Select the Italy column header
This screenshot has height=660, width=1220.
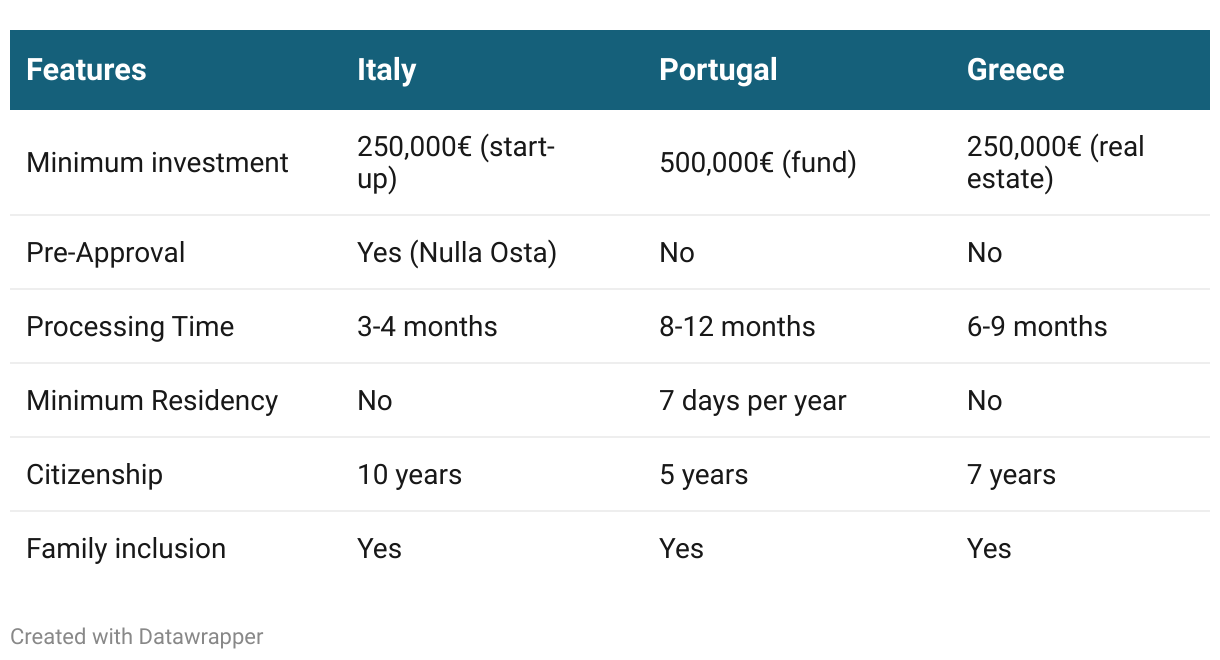386,70
